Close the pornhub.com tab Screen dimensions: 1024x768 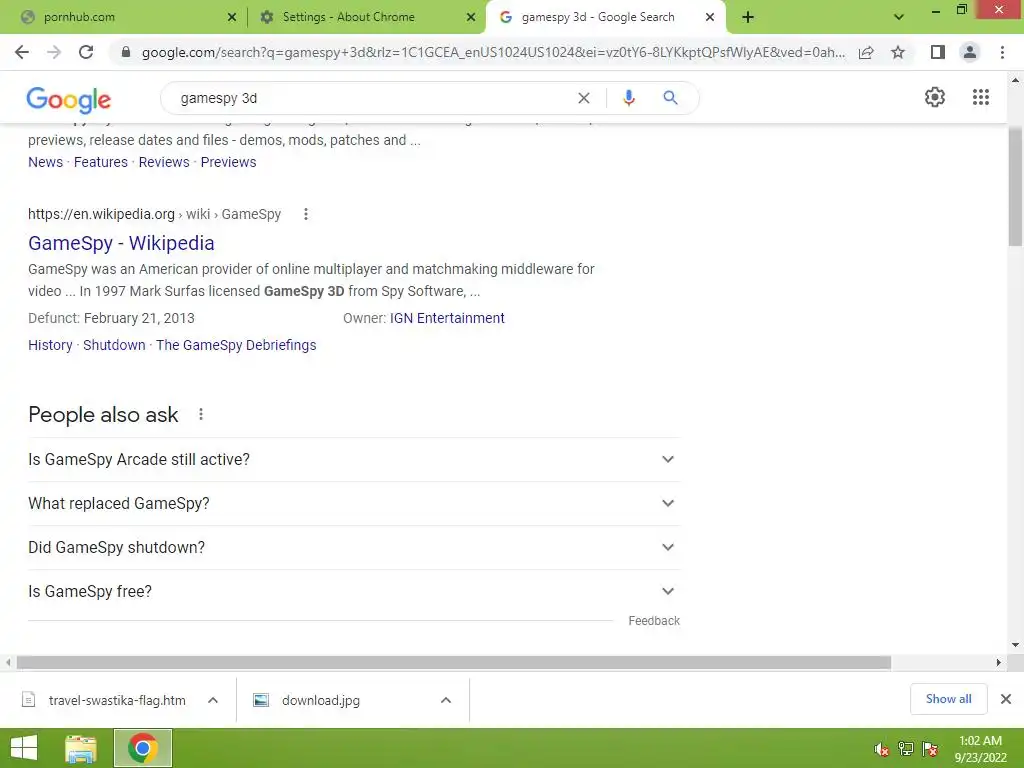point(232,17)
